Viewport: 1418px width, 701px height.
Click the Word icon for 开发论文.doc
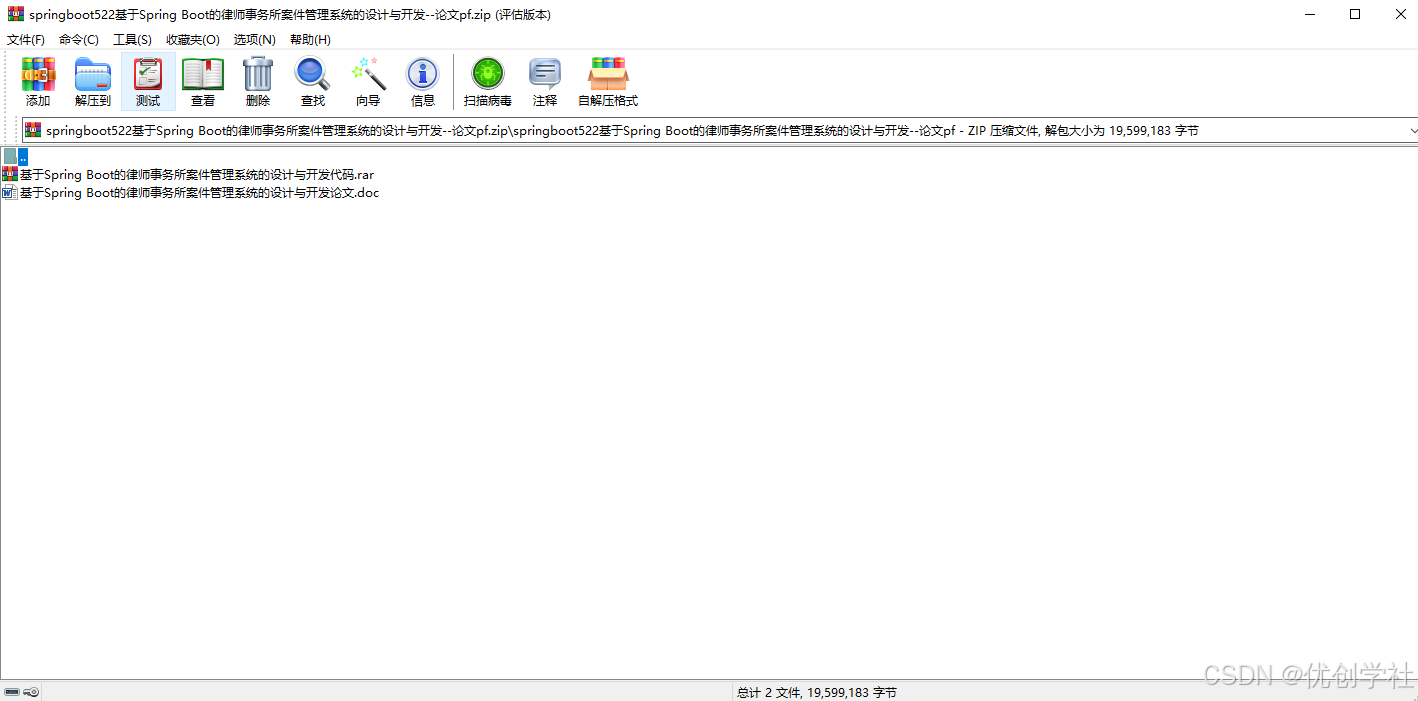(x=10, y=192)
